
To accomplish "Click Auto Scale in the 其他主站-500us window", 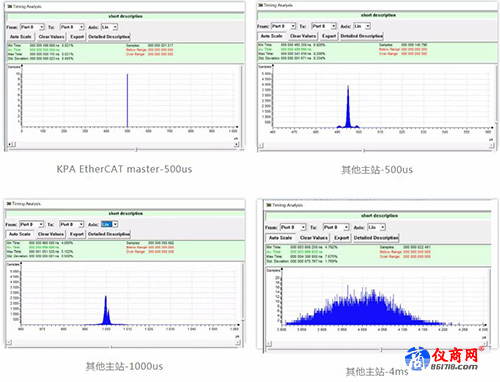I will click(x=271, y=36).
